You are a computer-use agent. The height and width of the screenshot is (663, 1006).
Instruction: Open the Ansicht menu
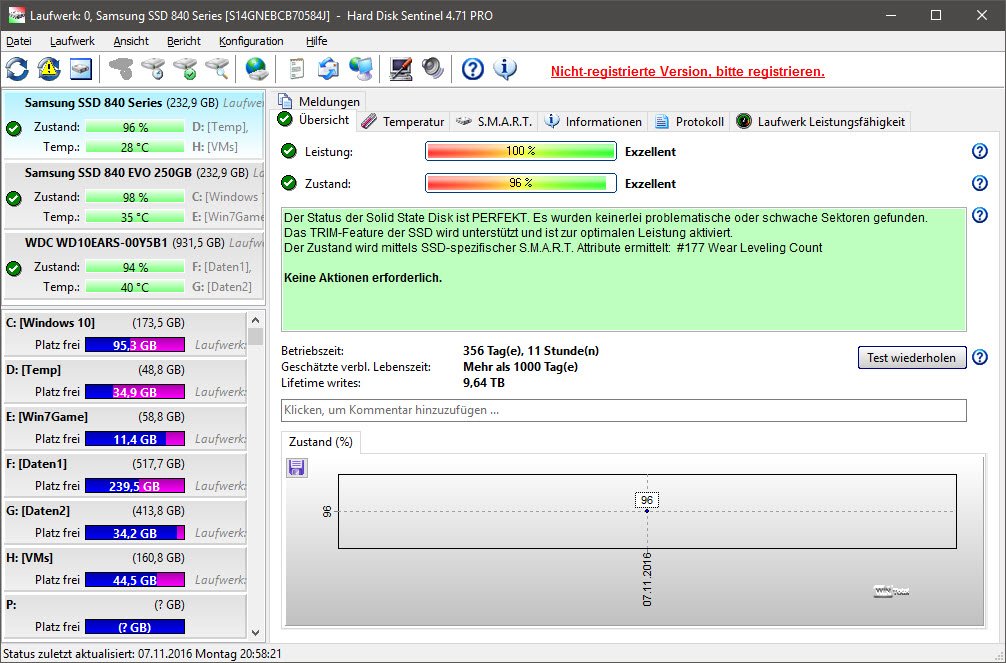(131, 41)
